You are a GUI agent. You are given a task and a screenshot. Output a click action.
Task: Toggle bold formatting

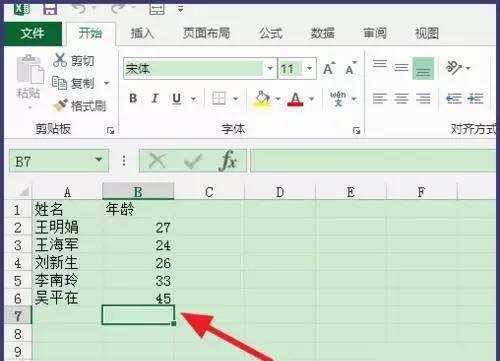pyautogui.click(x=133, y=99)
